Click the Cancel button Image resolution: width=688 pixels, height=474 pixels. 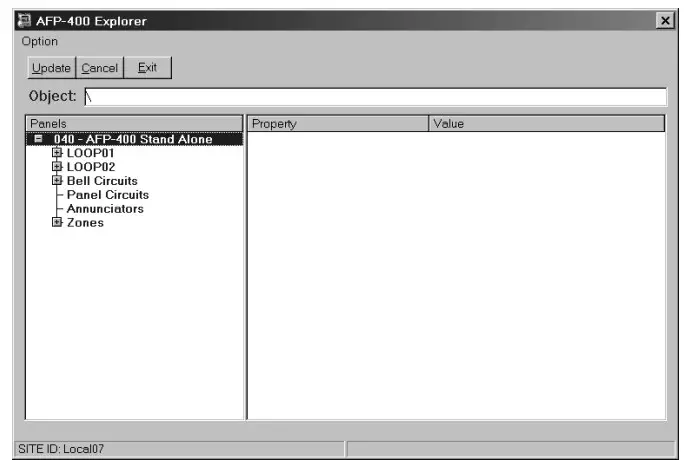[x=100, y=68]
